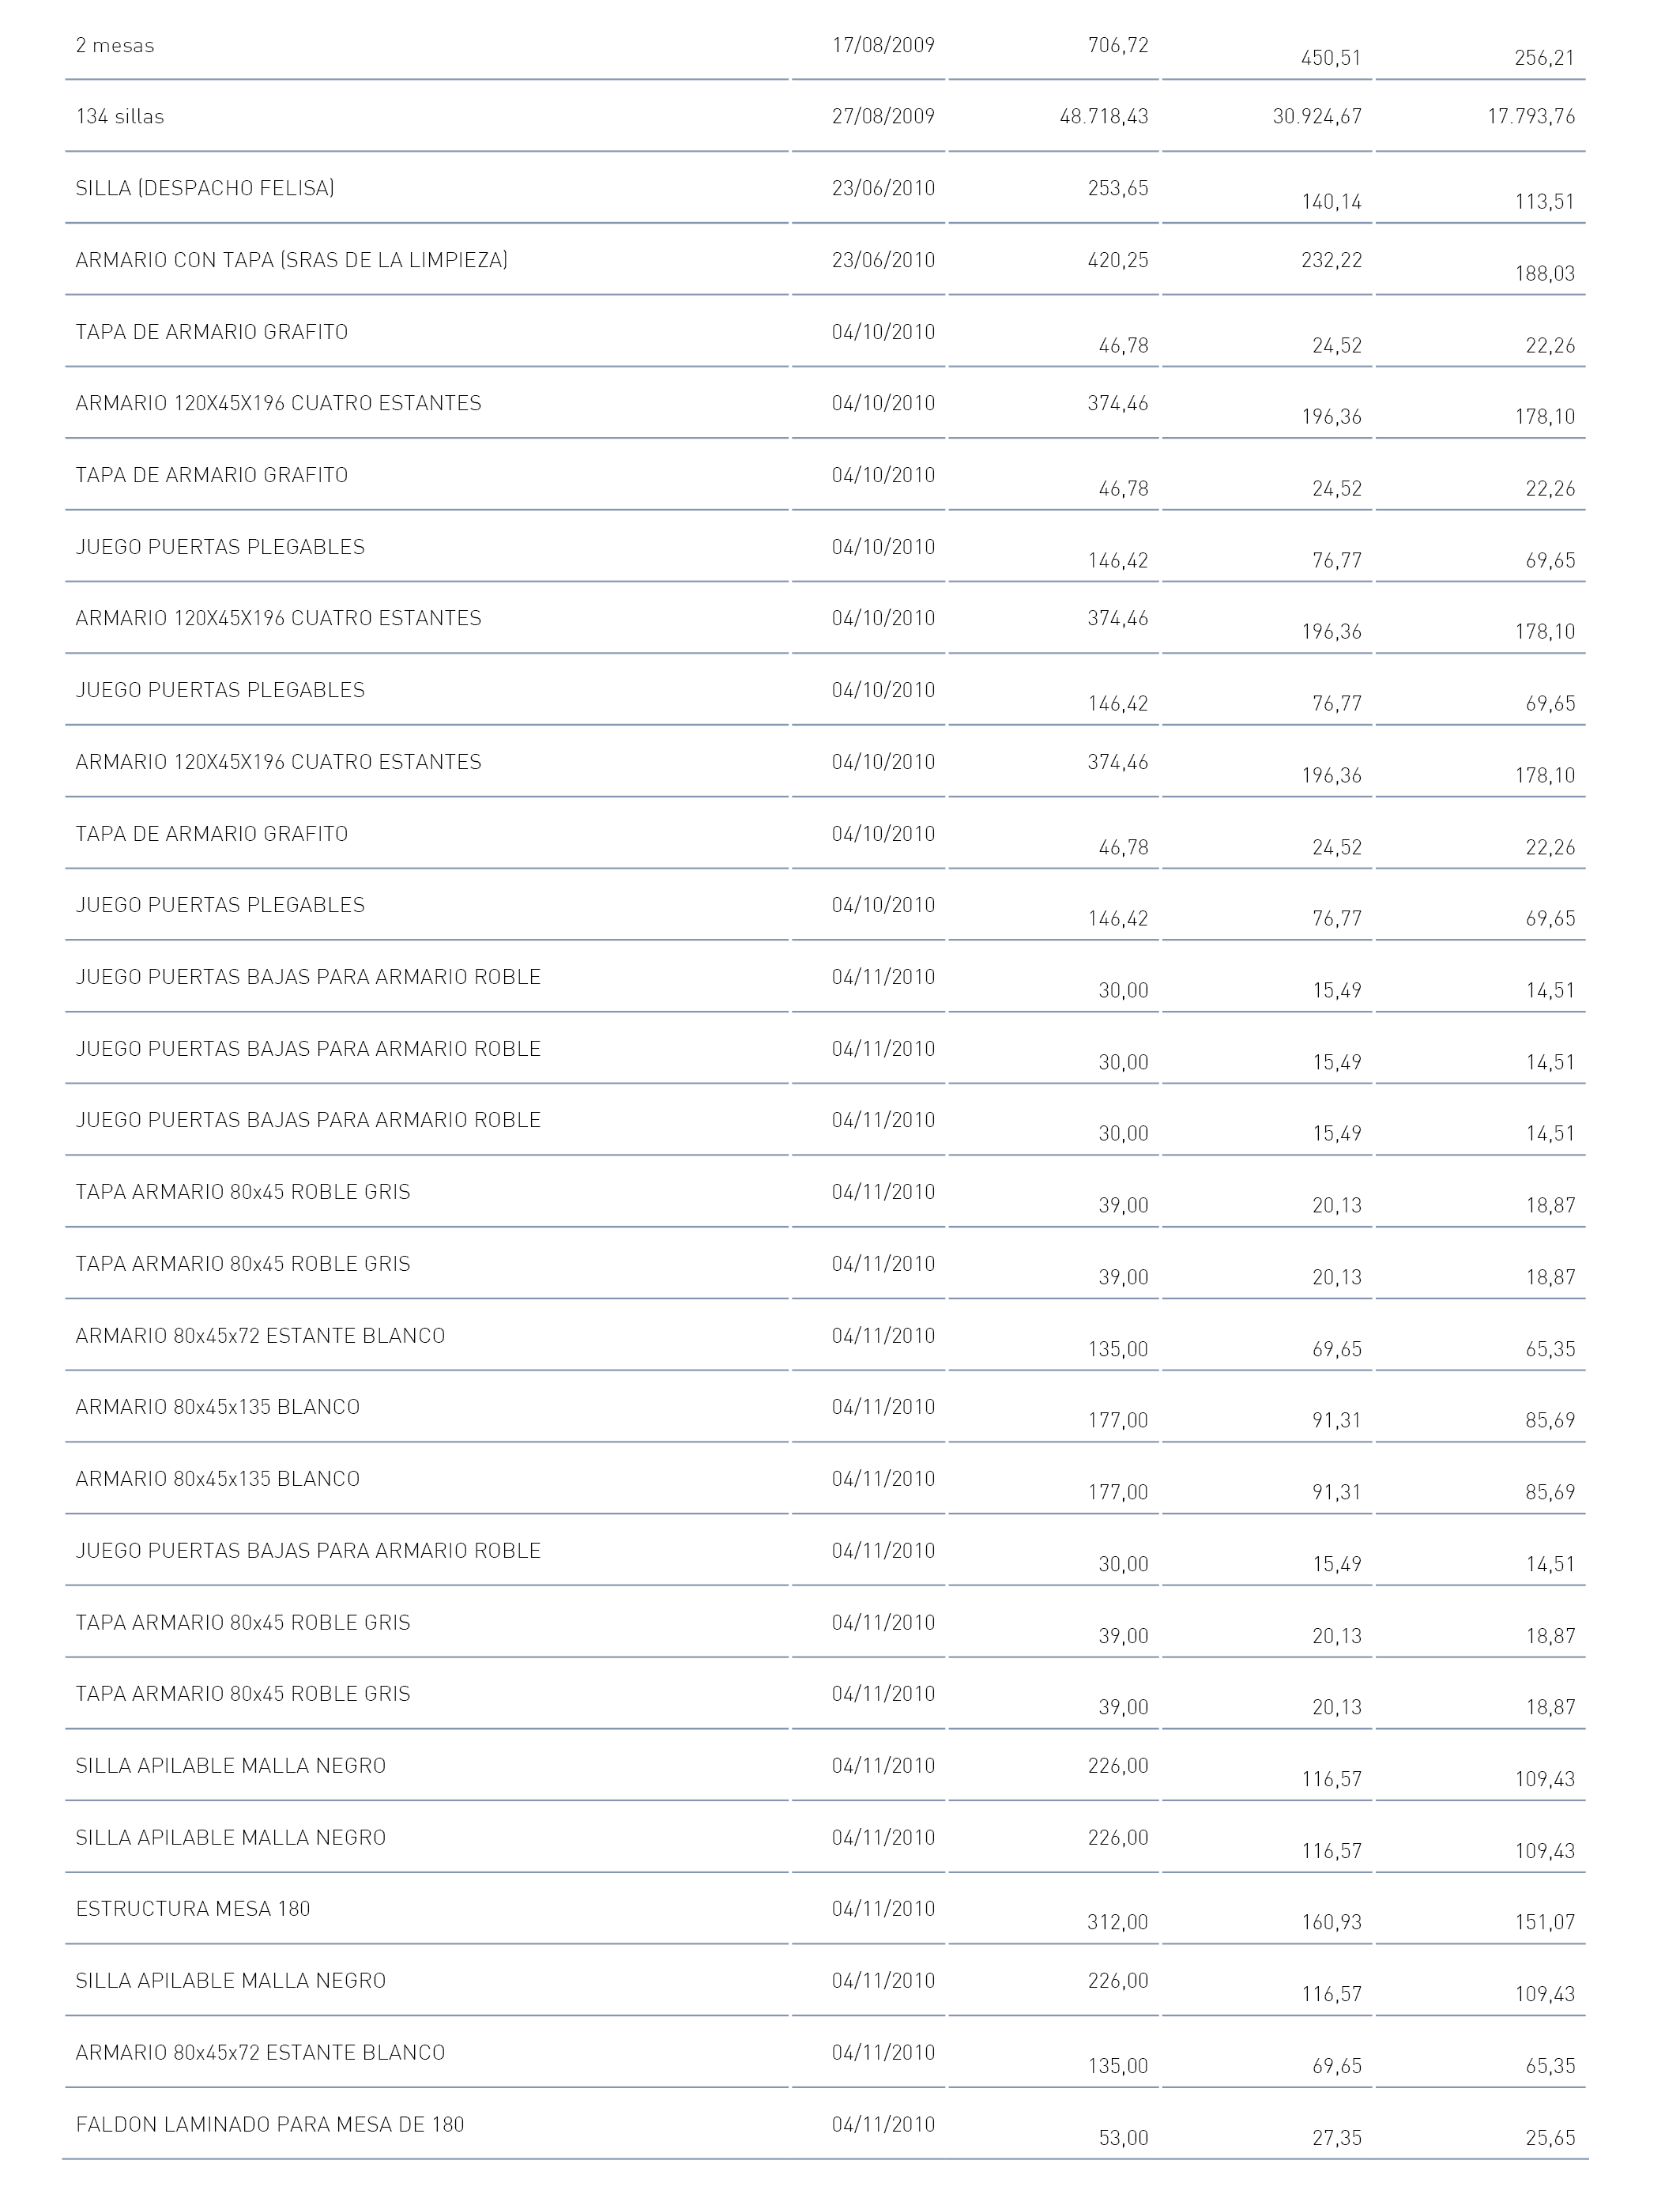Image resolution: width=1680 pixels, height=2194 pixels.
Task: Click 53,00 amount in Faldon Laminado row
Action: point(1124,2138)
